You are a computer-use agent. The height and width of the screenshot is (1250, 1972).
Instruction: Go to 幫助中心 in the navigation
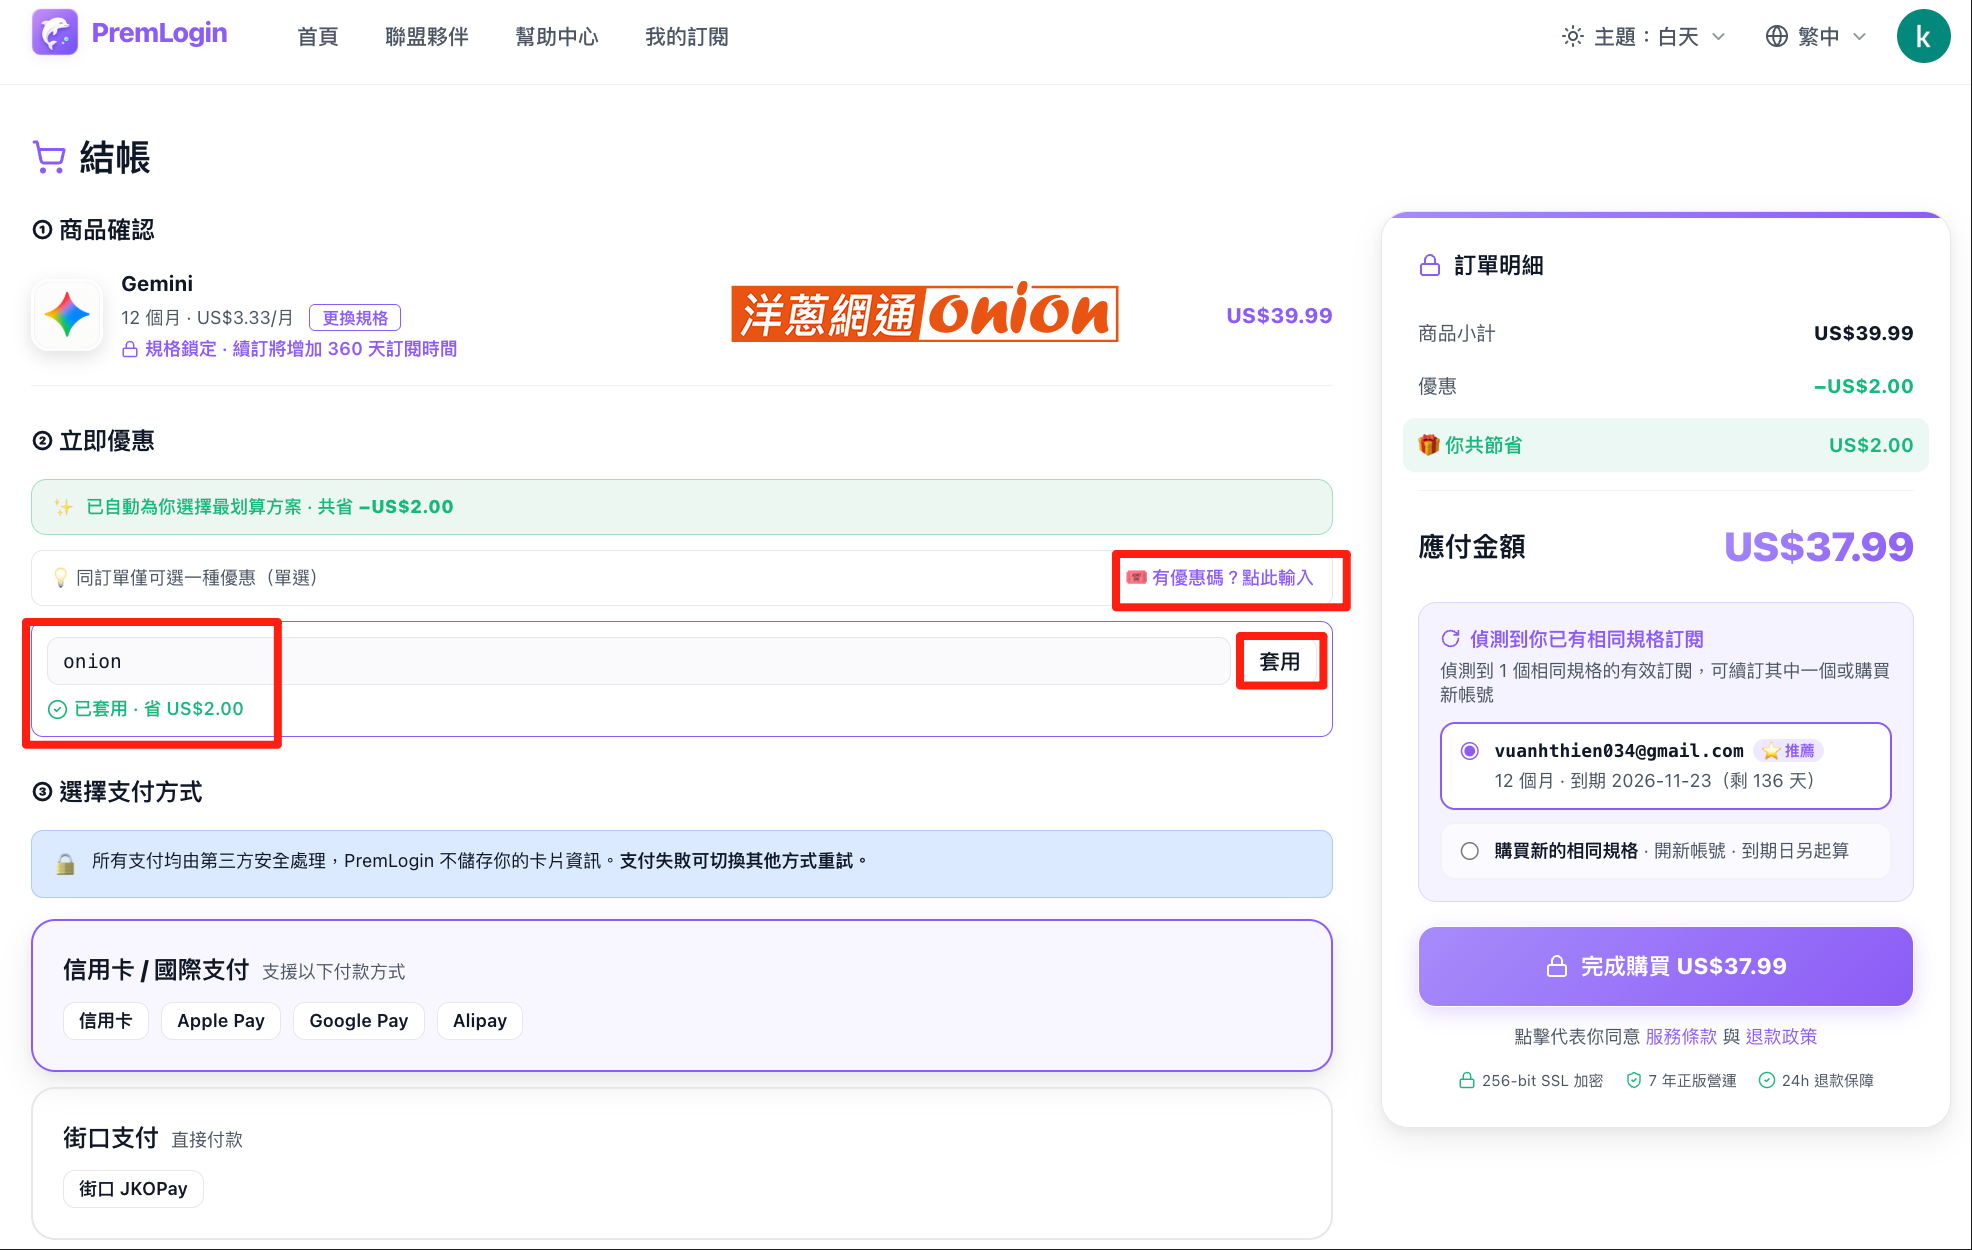point(557,37)
